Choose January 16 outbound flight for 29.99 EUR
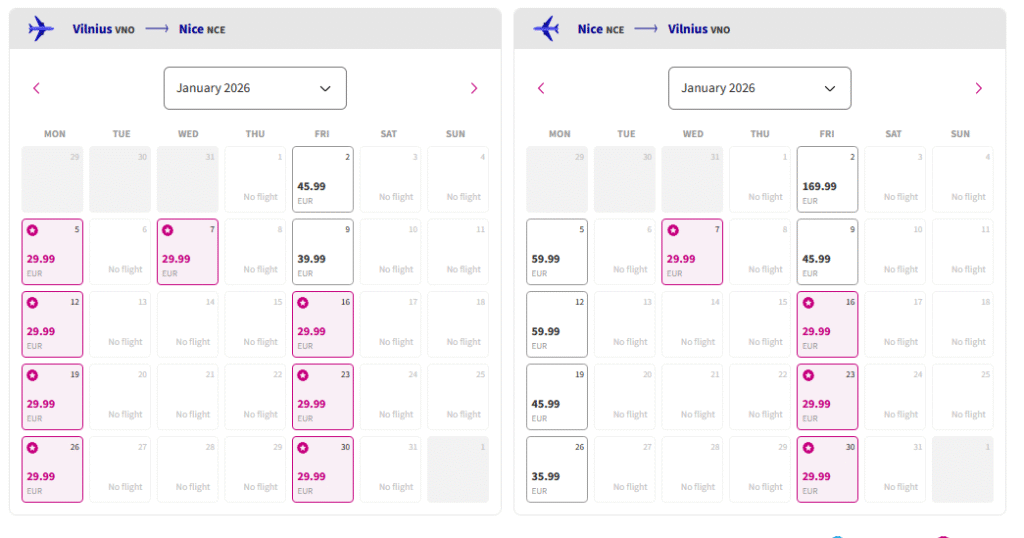1024x538 pixels. tap(322, 325)
